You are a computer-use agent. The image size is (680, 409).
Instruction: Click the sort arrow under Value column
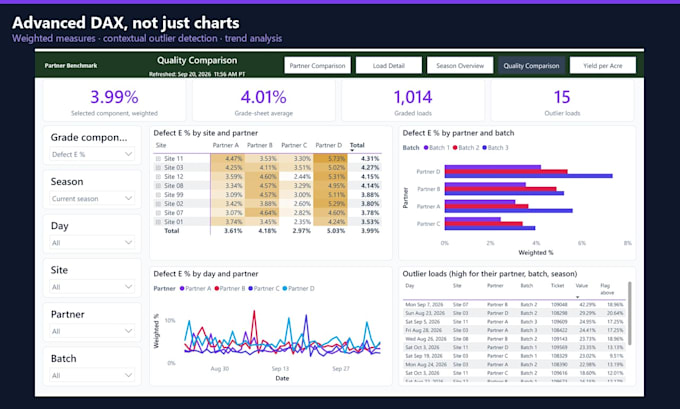pos(578,297)
